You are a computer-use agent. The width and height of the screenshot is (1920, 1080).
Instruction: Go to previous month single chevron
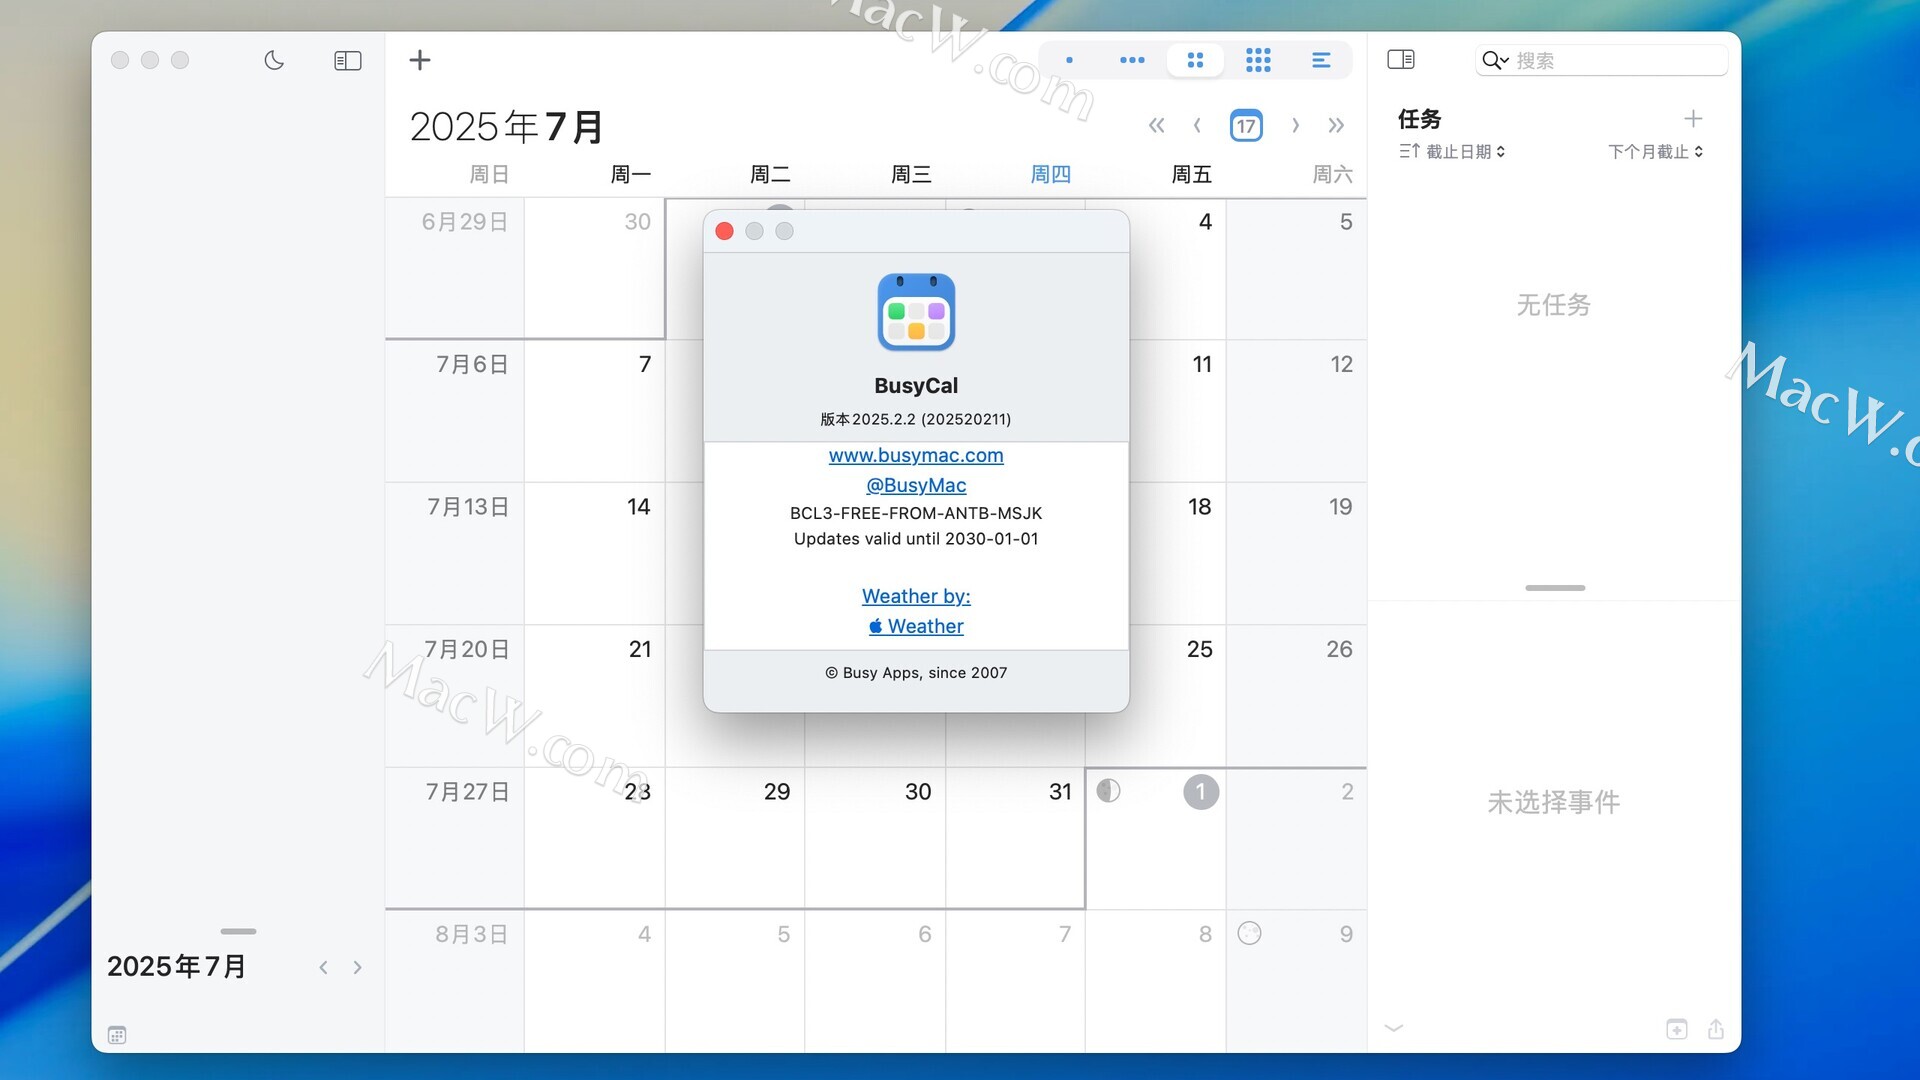coord(1197,125)
